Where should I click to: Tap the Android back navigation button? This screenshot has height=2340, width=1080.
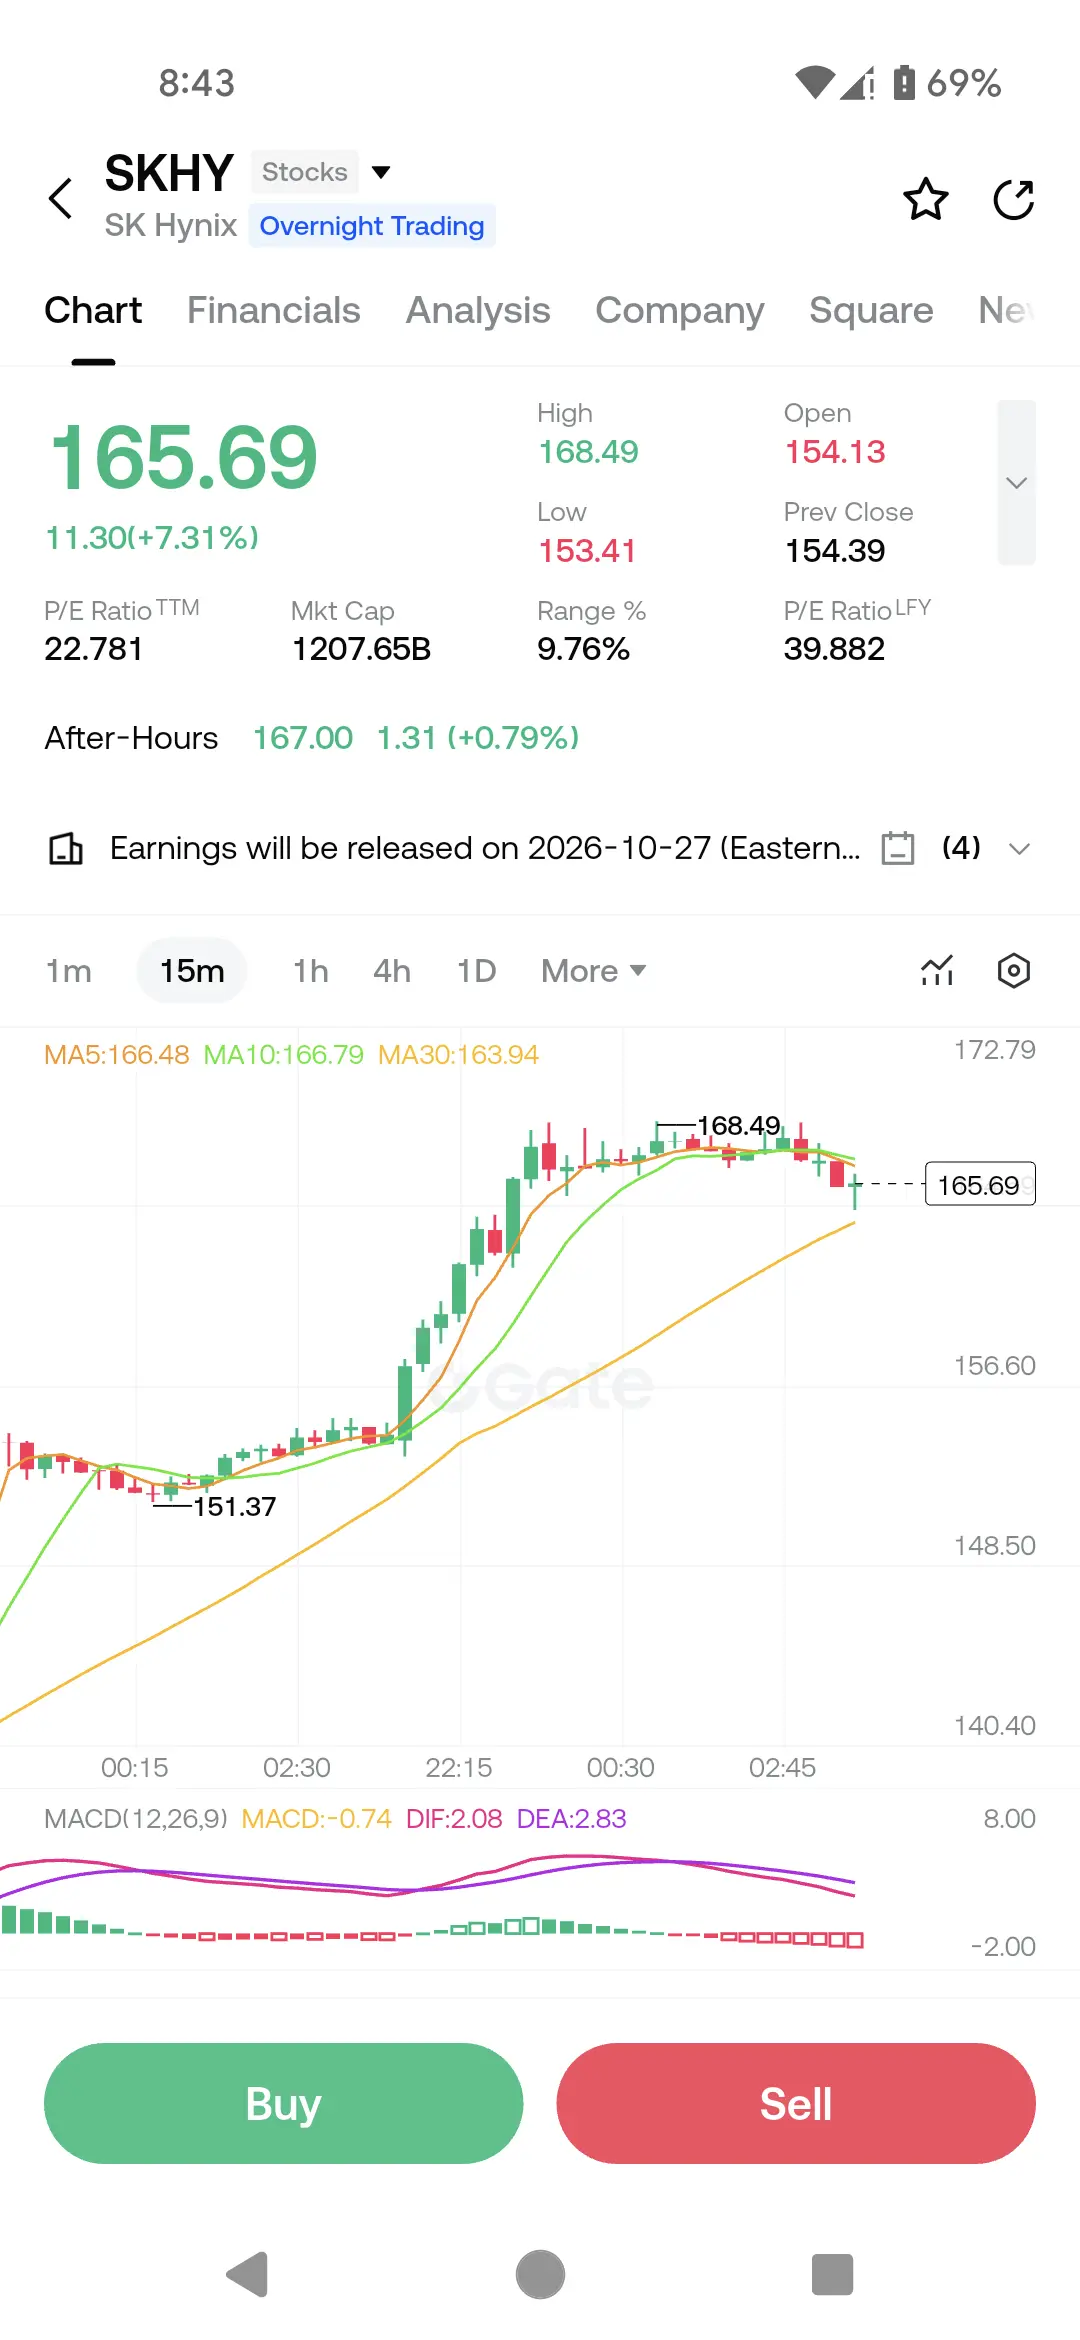pos(248,2274)
